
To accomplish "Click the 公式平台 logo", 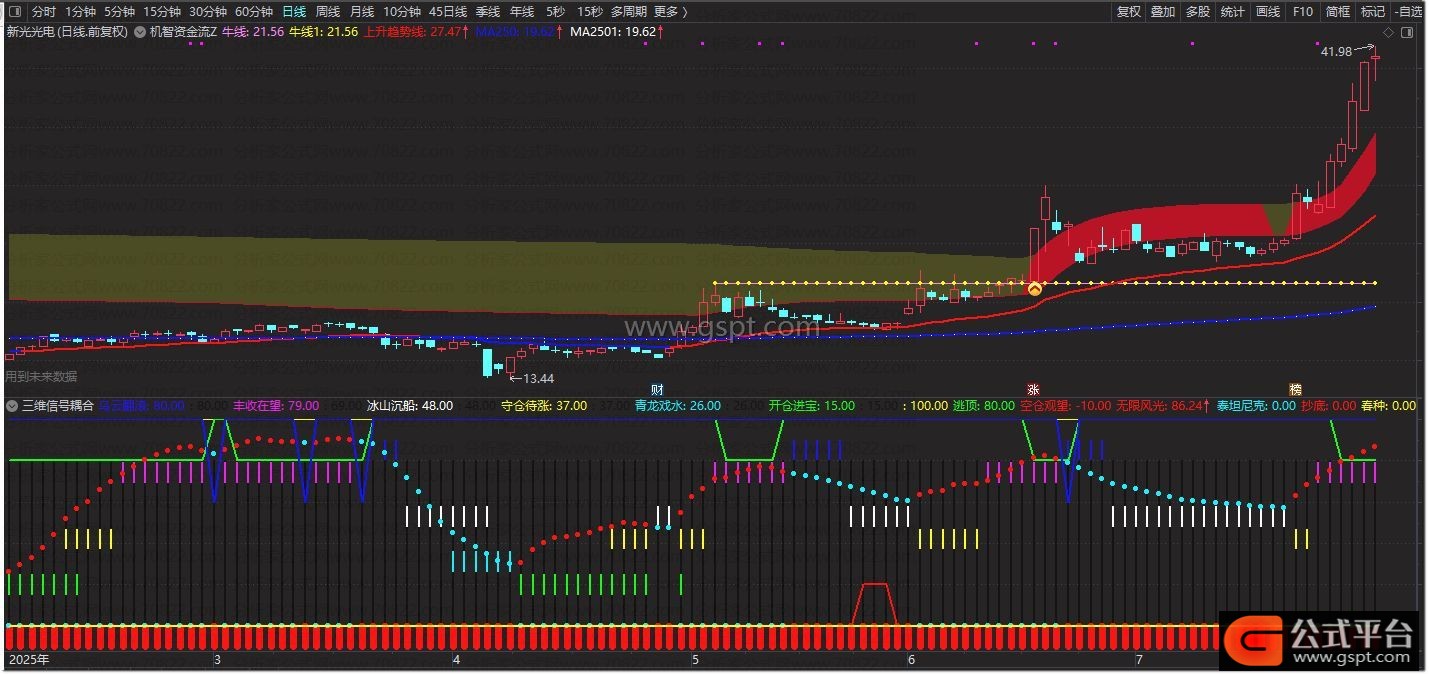I will [x=1320, y=639].
